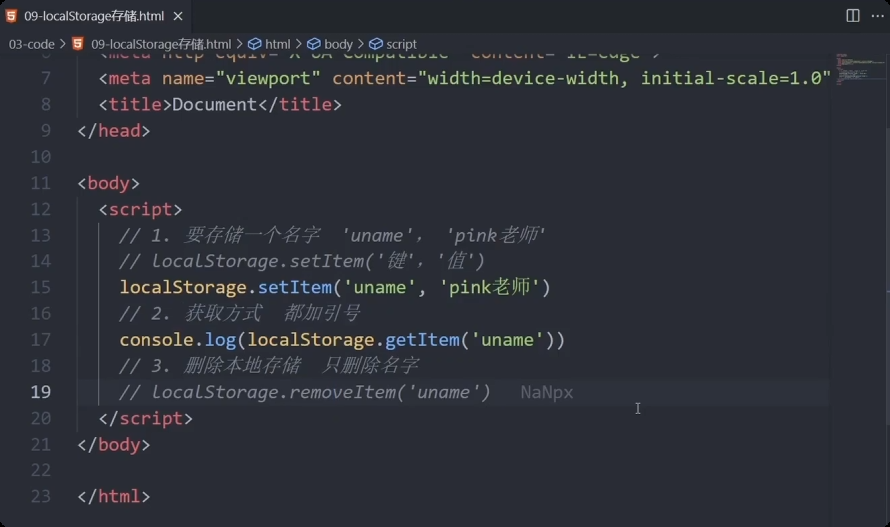Open the 09-localStorage存储.html breadcrumb item
The image size is (890, 527).
pyautogui.click(x=161, y=44)
